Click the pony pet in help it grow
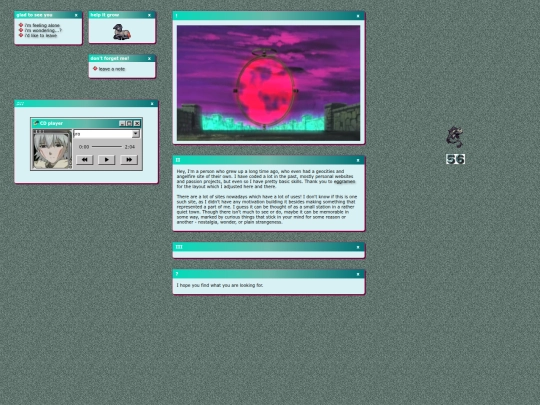Screen dimensions: 540x405 [122, 32]
